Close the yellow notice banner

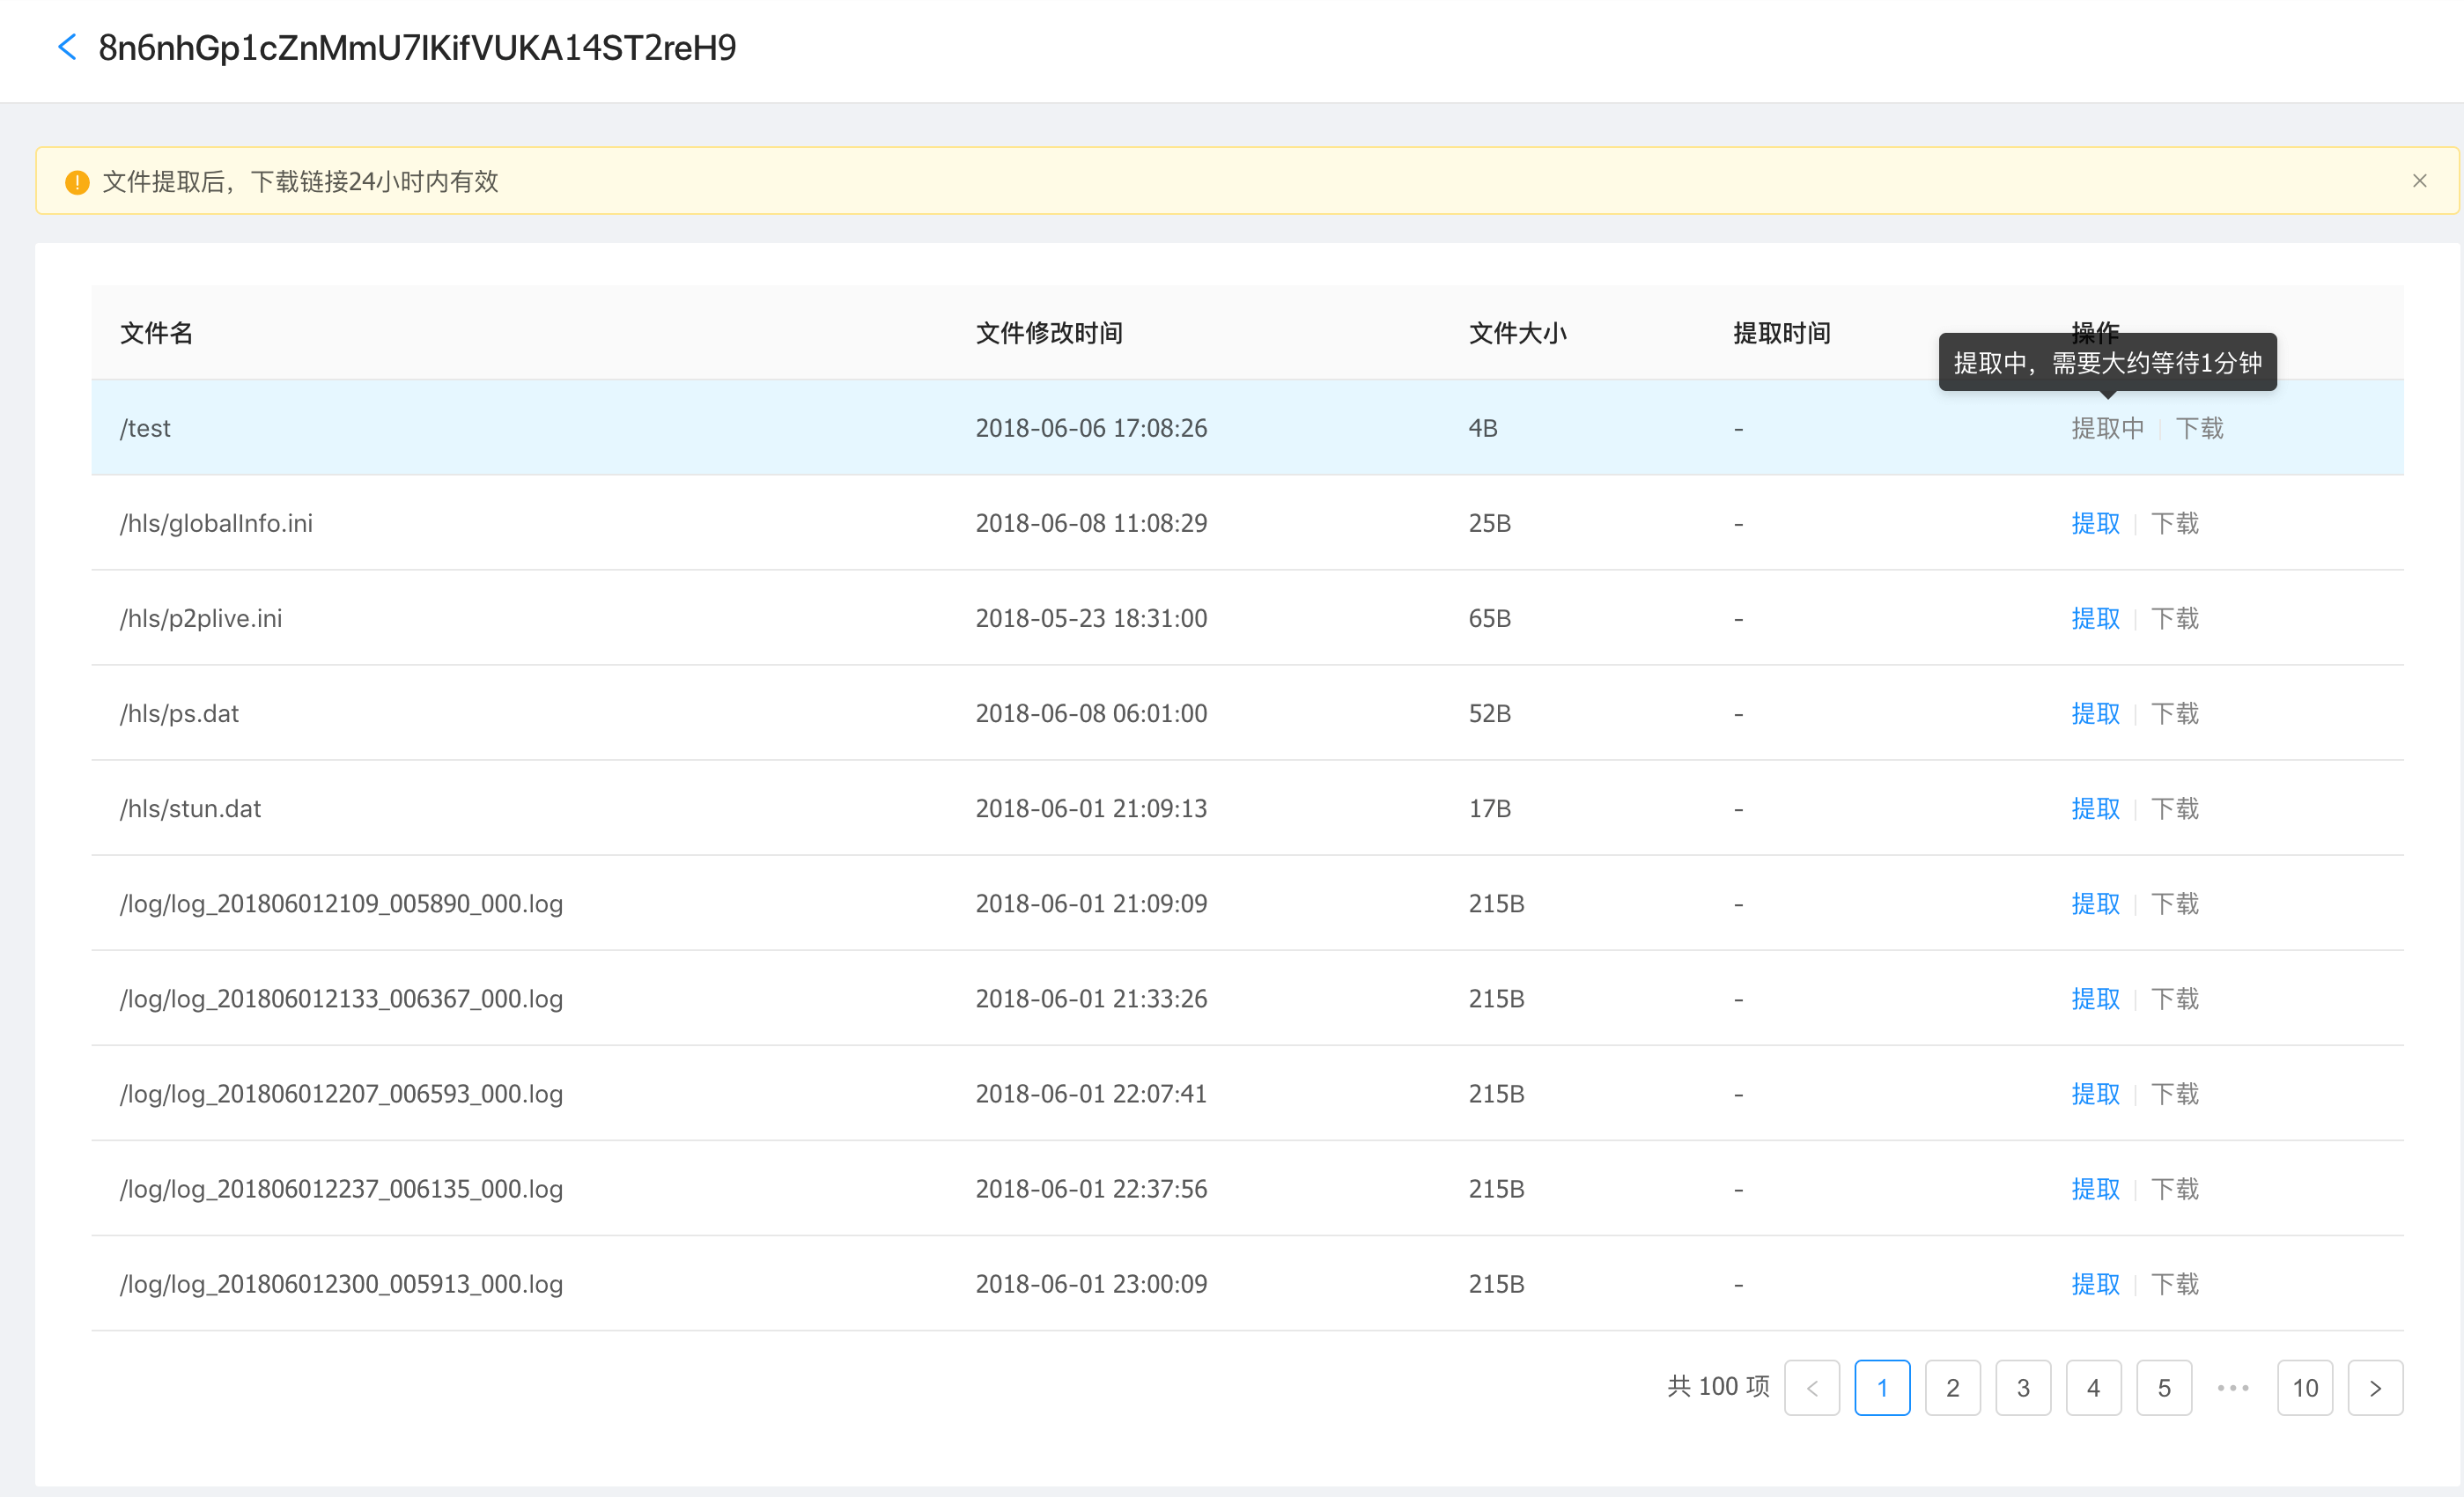pyautogui.click(x=2419, y=181)
